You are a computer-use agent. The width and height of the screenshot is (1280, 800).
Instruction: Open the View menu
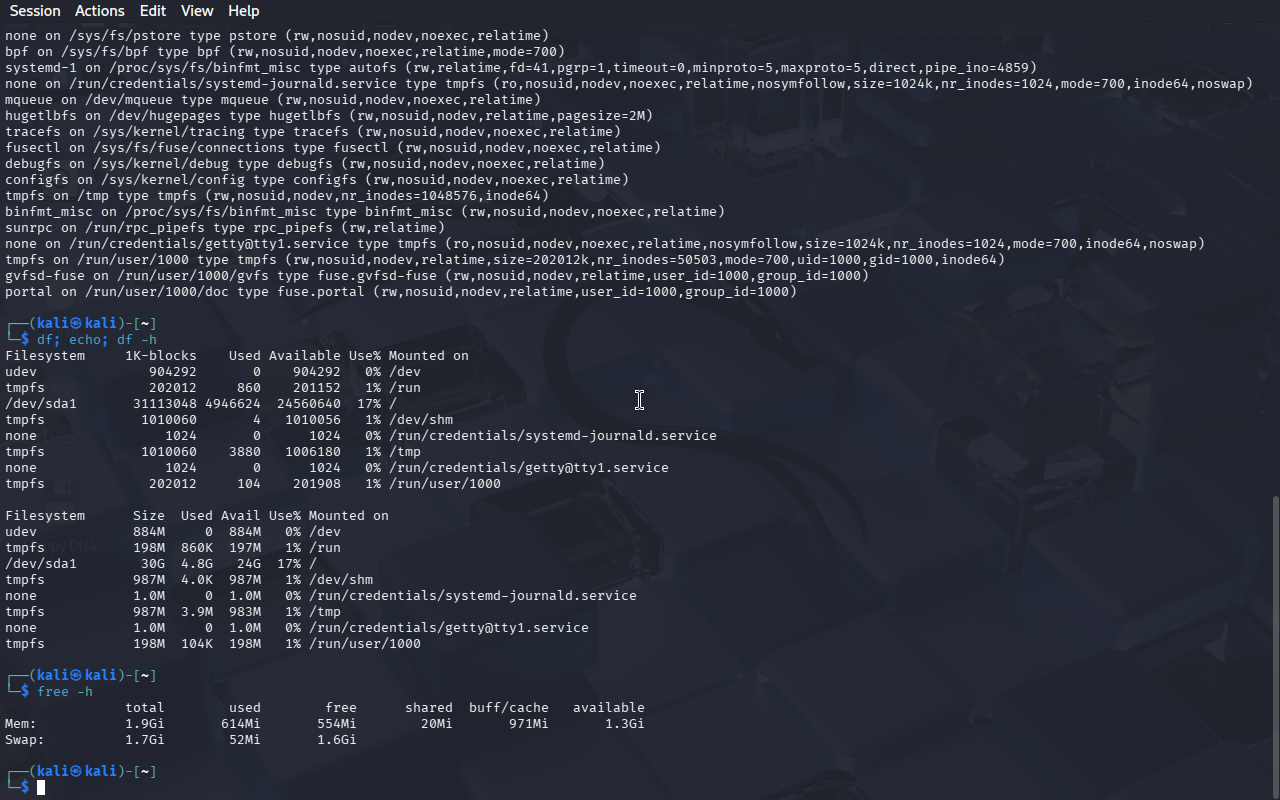[x=197, y=11]
